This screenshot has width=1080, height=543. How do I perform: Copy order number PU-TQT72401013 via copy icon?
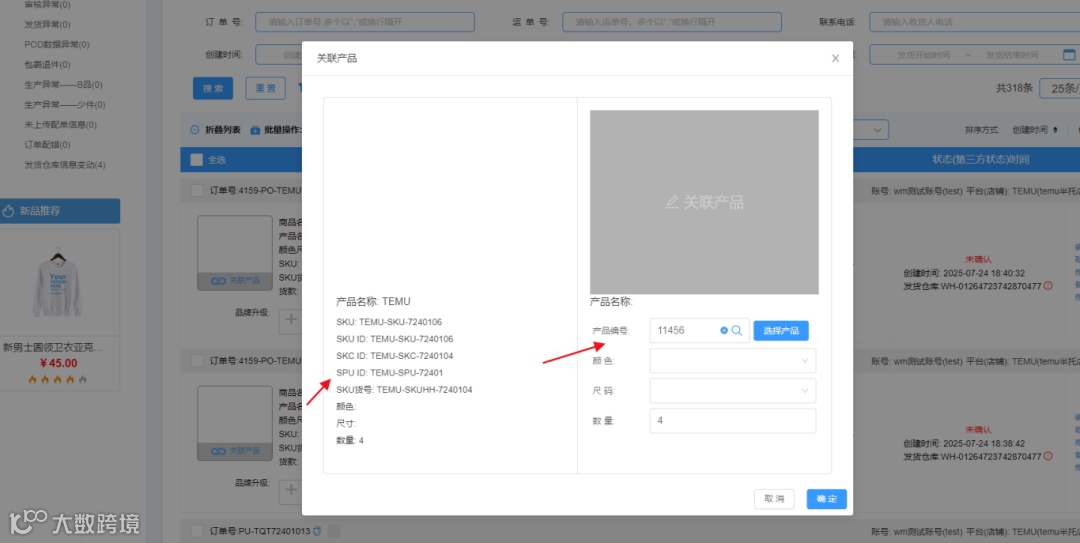pos(317,531)
